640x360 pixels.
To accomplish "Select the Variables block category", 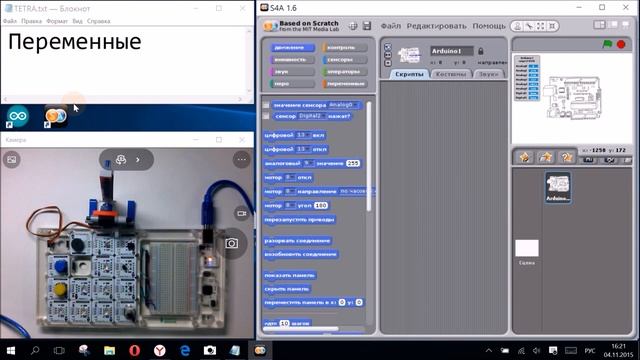I will pyautogui.click(x=344, y=84).
